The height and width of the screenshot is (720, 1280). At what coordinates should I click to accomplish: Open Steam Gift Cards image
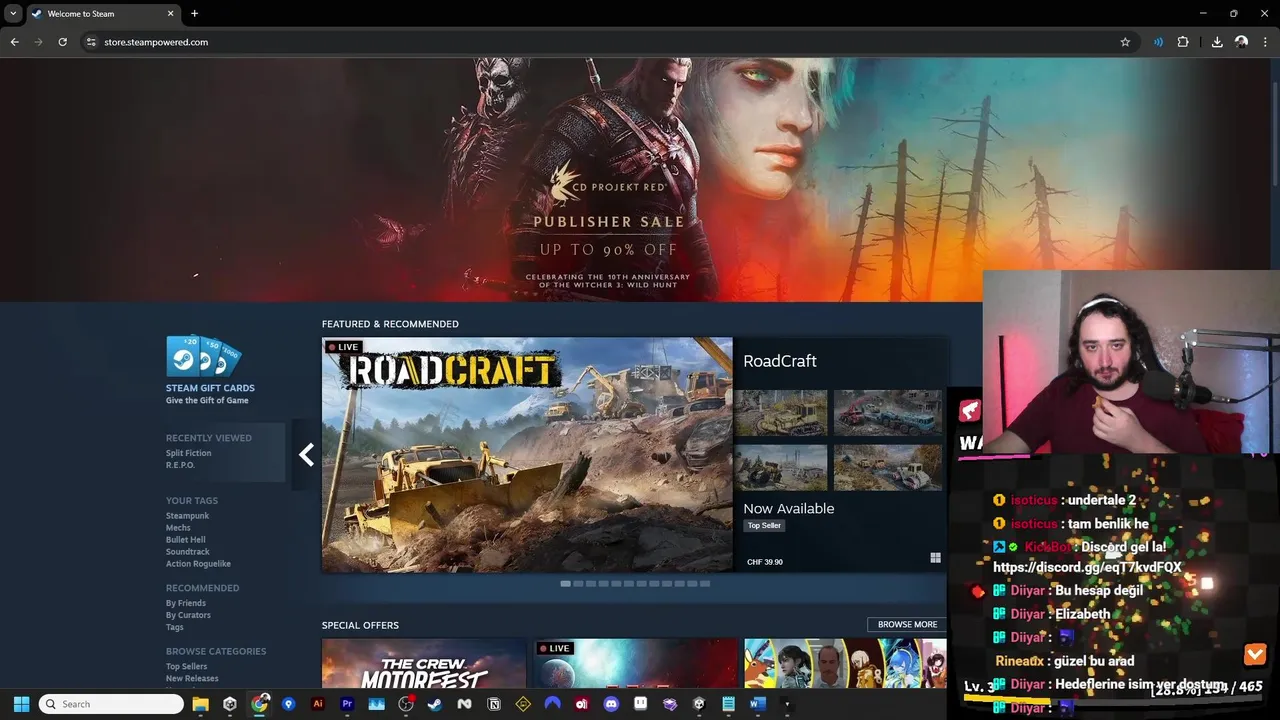pos(203,356)
